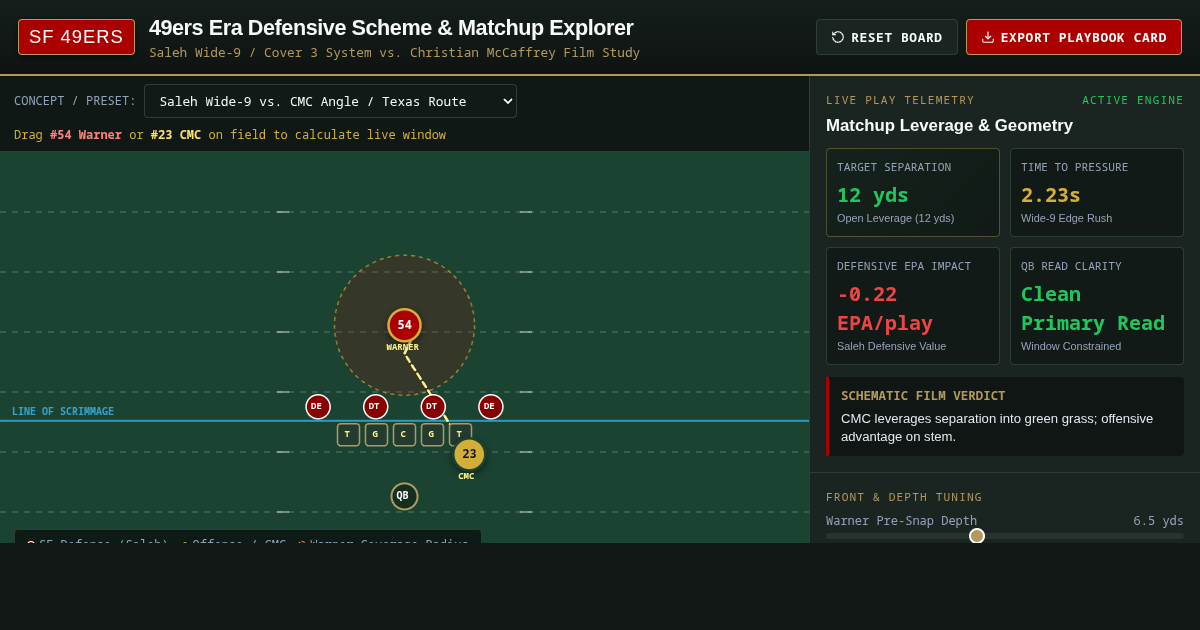Click the '2.23s' pressure time value

point(1051,195)
